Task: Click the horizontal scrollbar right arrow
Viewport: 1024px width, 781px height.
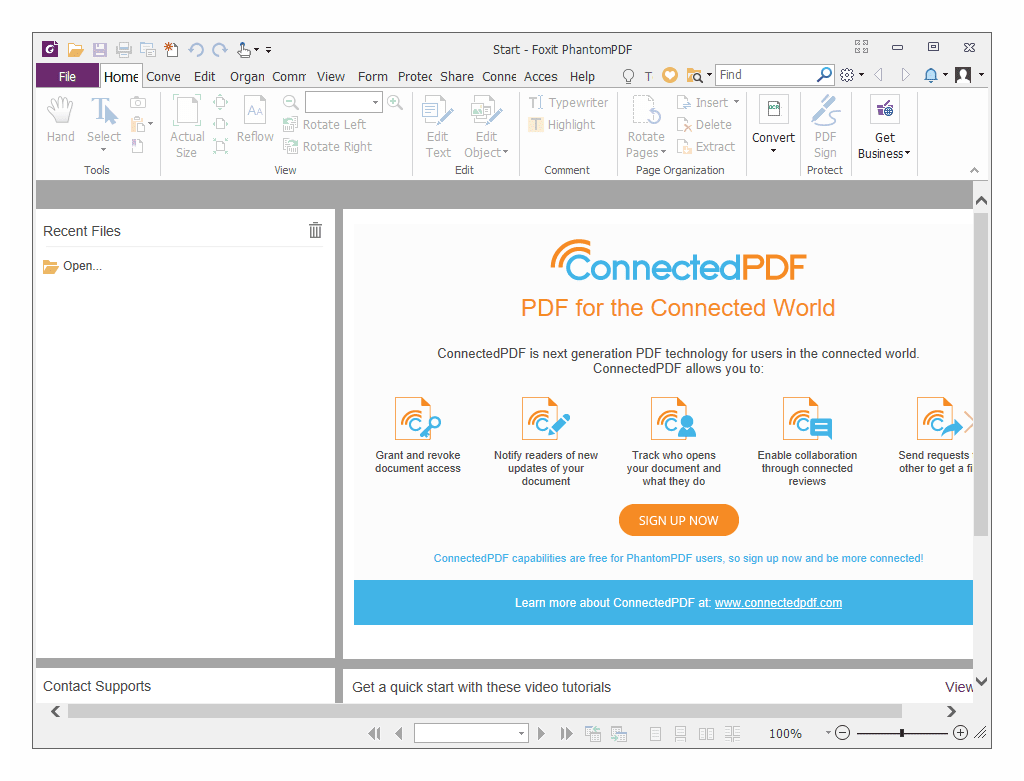Action: pos(952,711)
